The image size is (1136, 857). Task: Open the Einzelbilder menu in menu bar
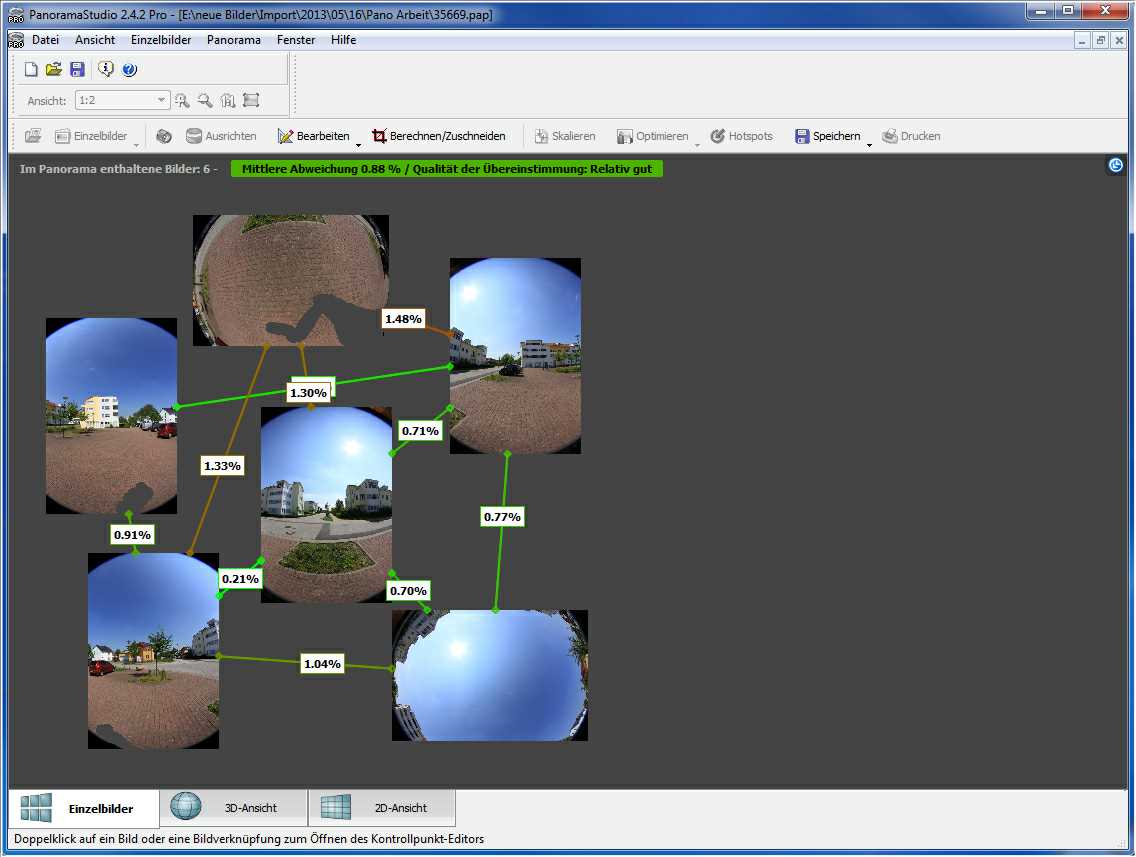161,40
